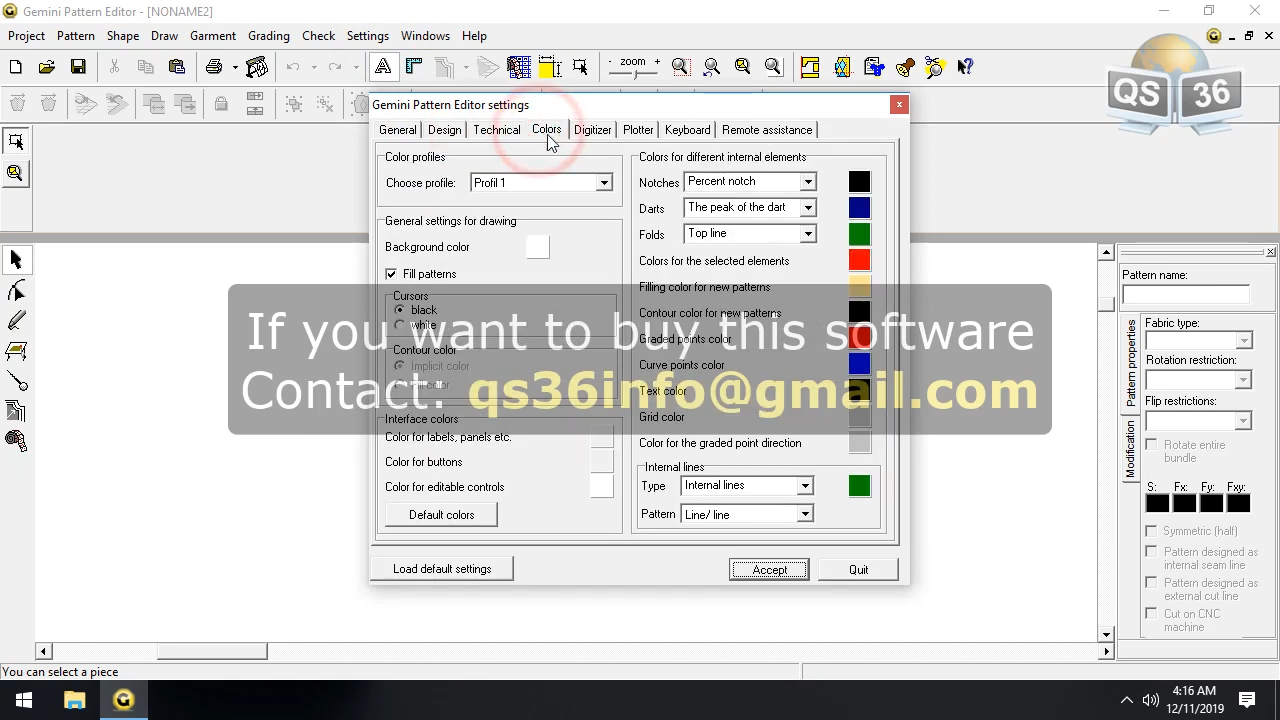Switch to the Design tab

click(444, 130)
